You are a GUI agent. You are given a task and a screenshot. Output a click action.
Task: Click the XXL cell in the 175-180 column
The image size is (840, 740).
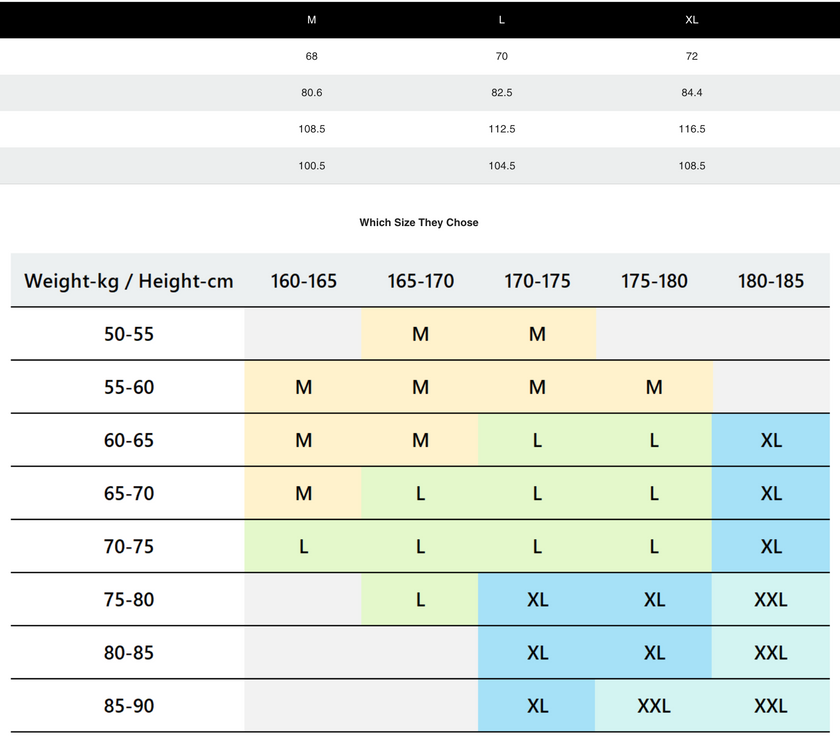pos(654,706)
